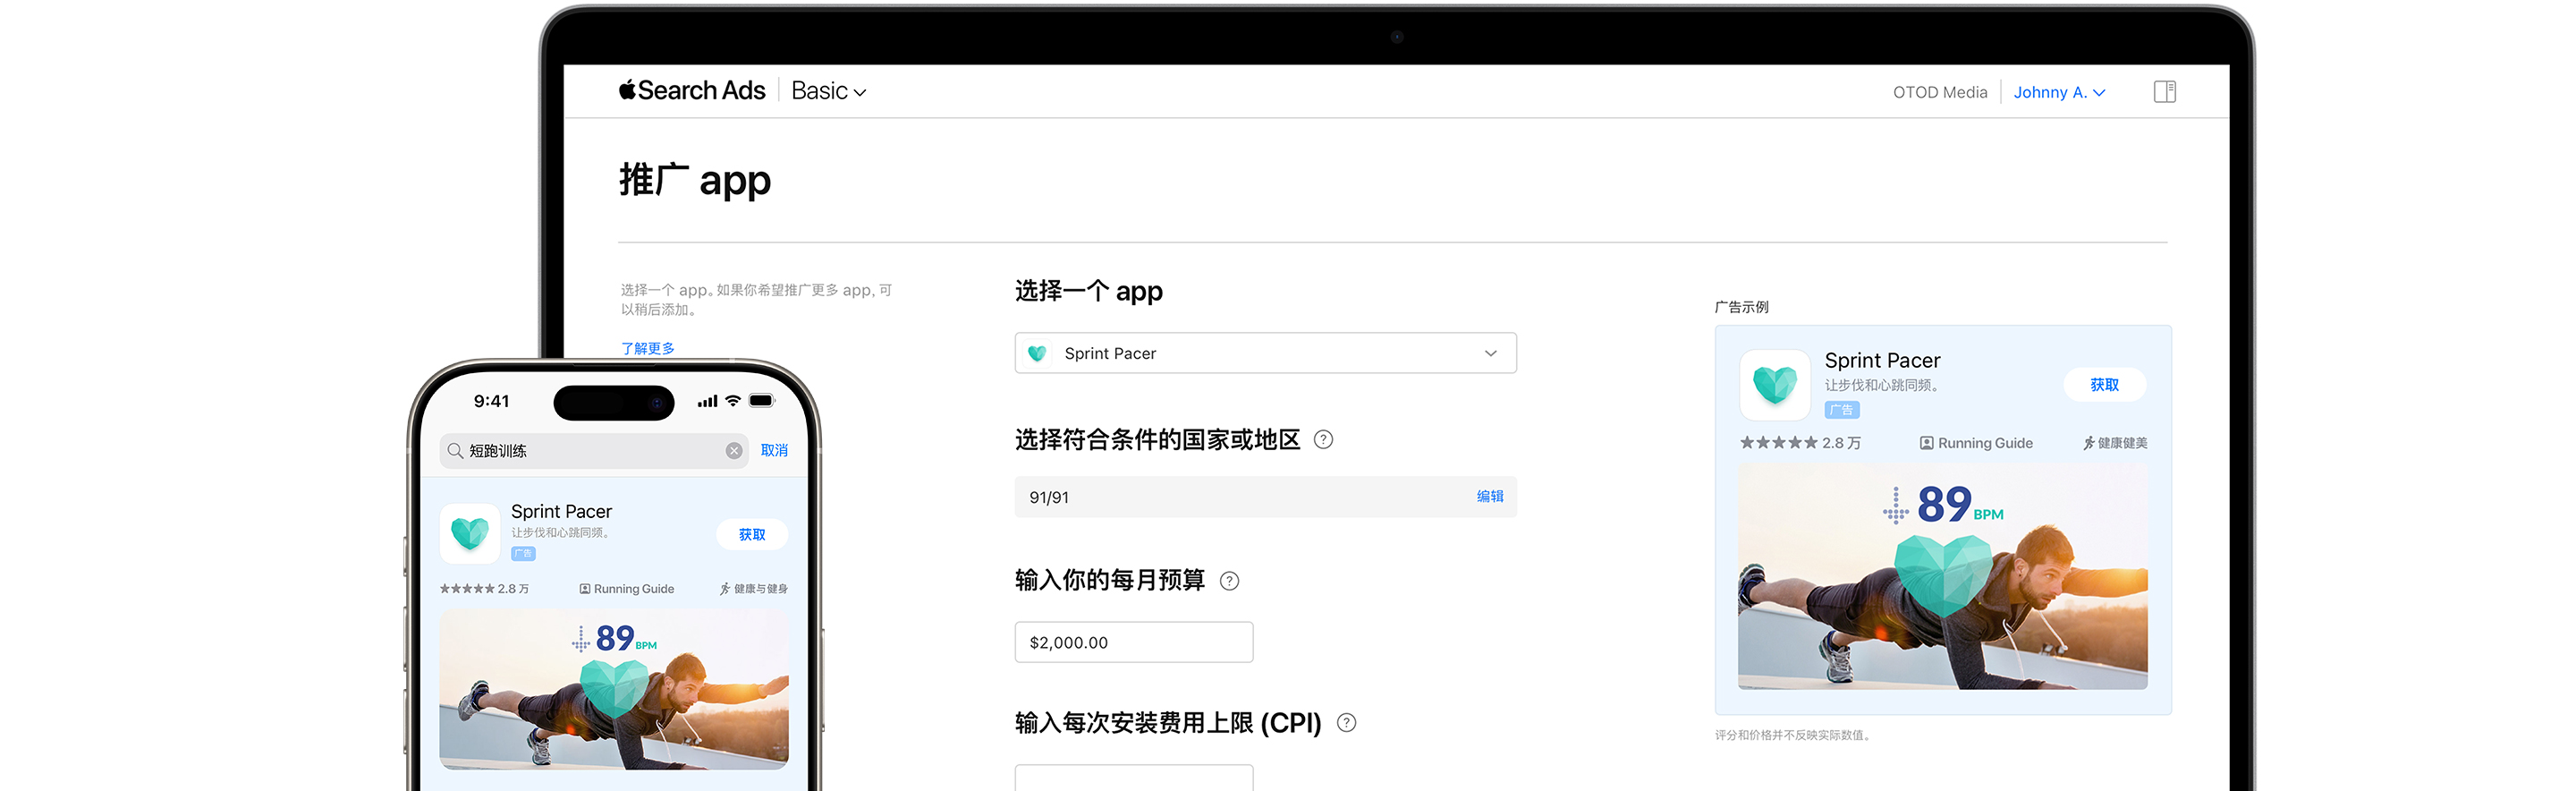
Task: Tap 取消 on the iPhone
Action: click(774, 451)
